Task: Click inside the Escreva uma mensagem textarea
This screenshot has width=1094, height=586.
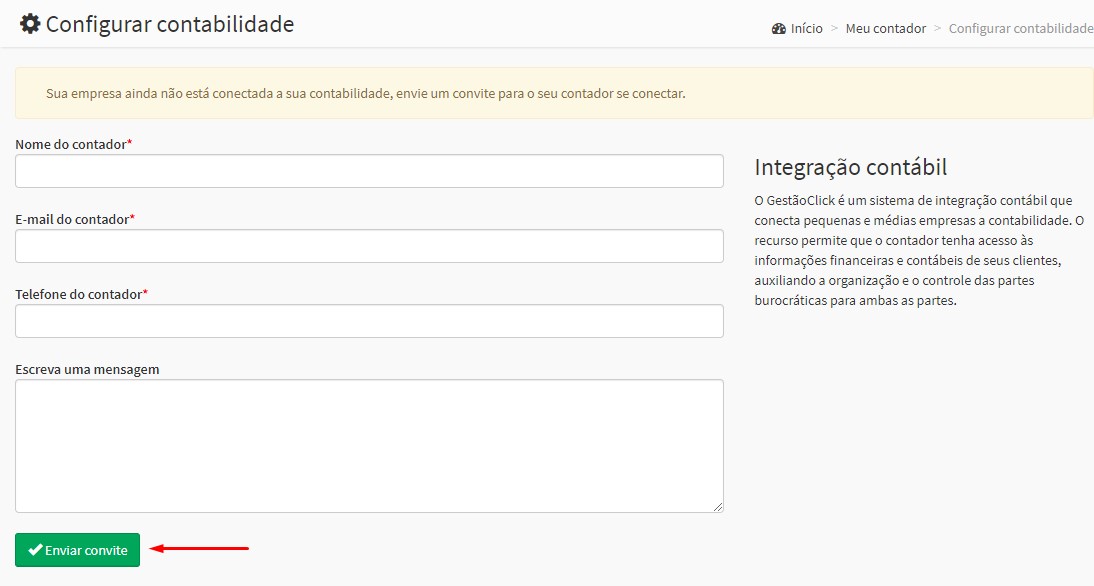Action: pos(369,446)
